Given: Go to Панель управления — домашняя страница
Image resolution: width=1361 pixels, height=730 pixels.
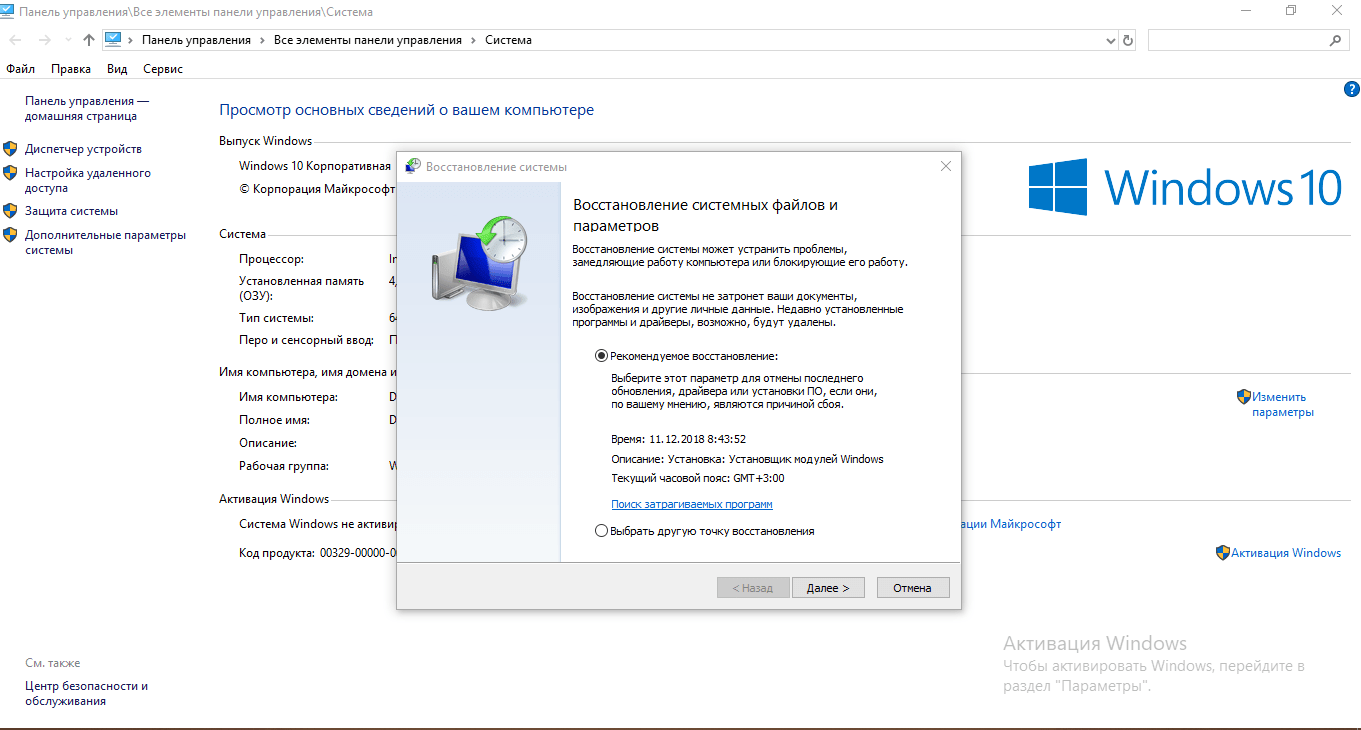Looking at the screenshot, I should point(87,109).
